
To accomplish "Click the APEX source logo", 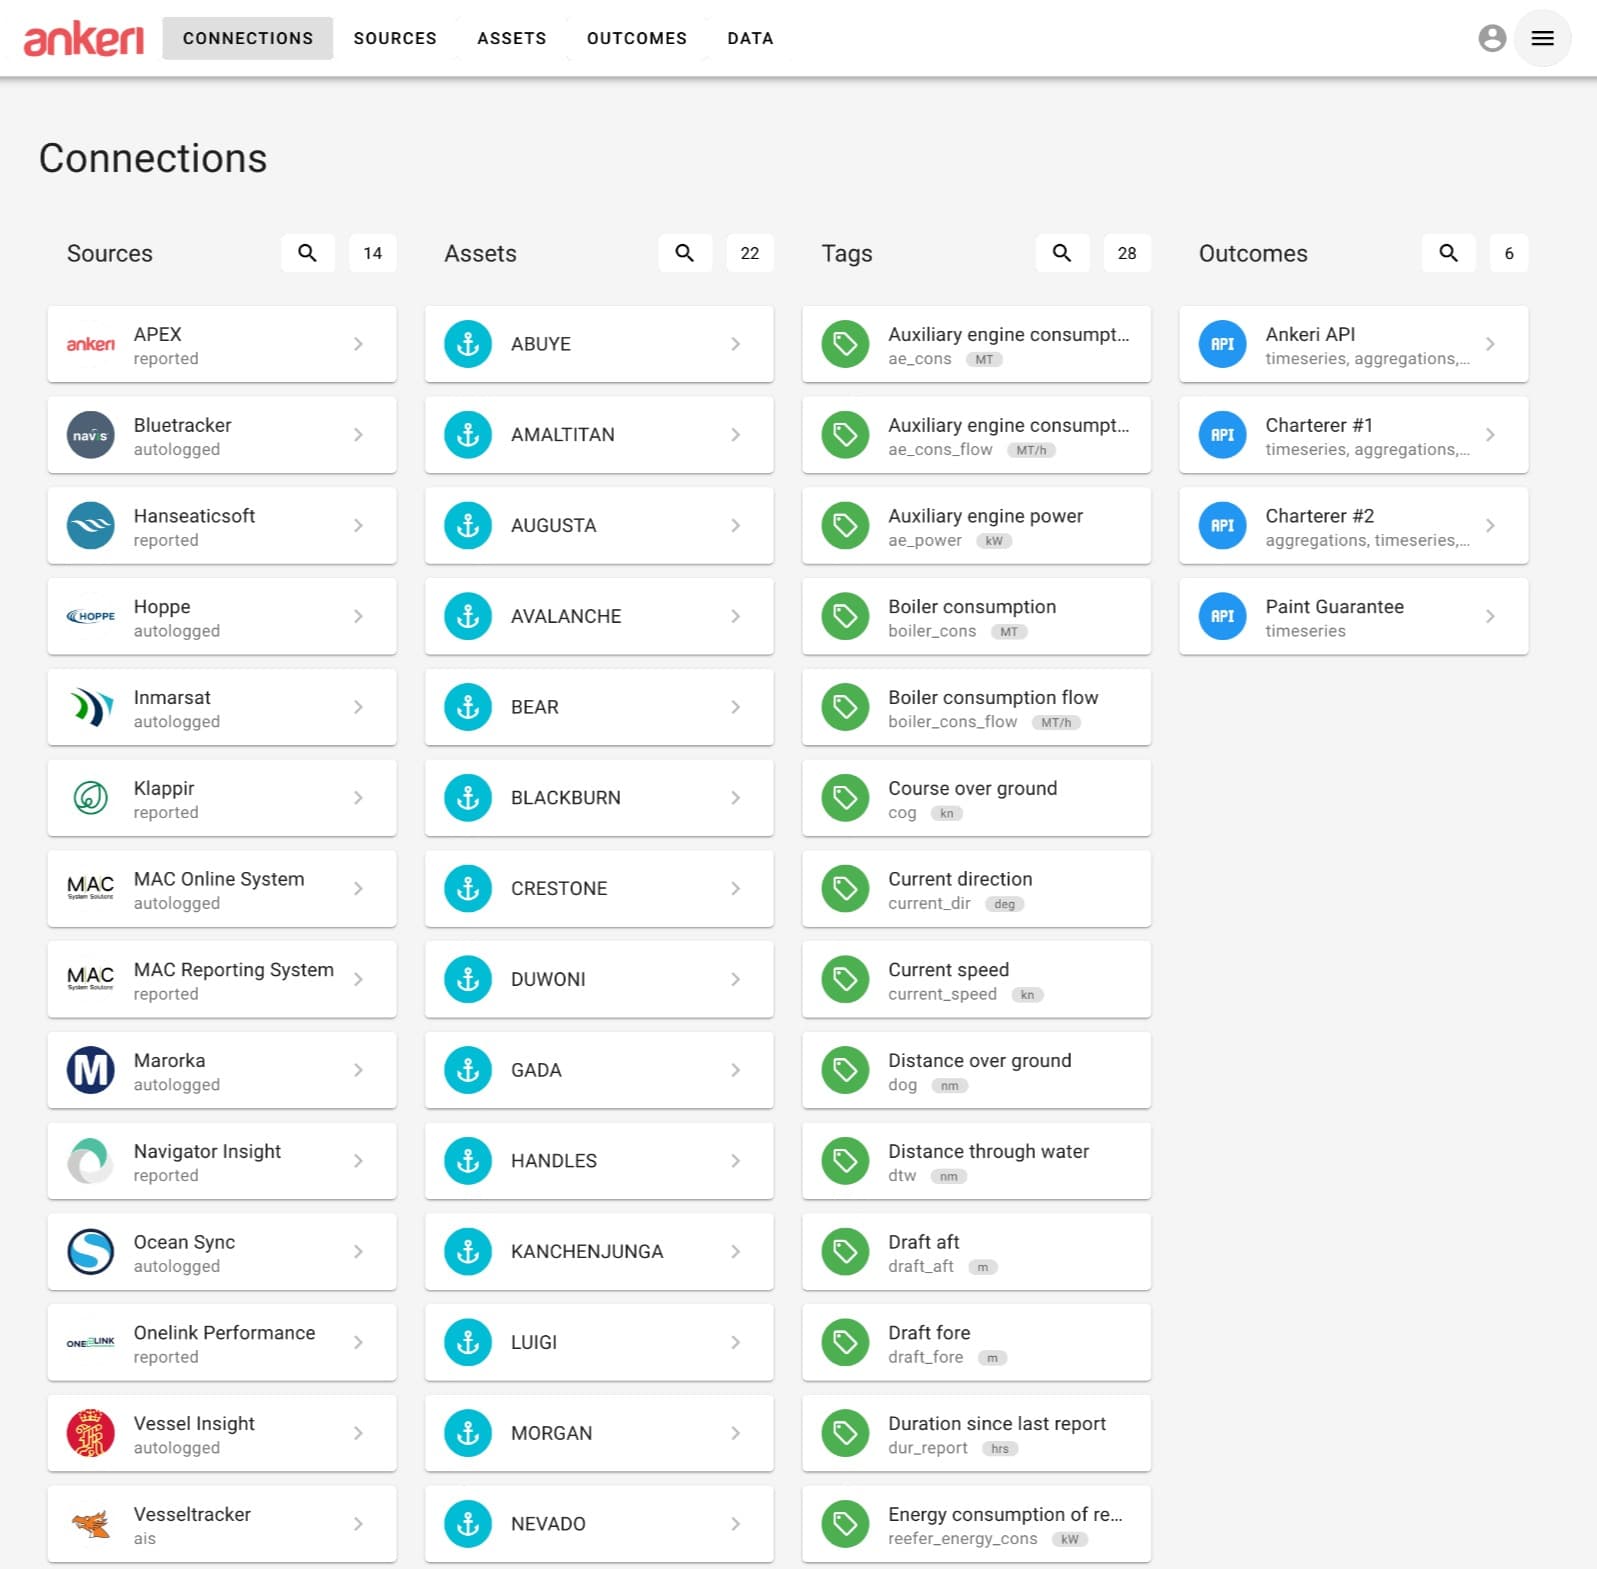I will click(x=91, y=344).
